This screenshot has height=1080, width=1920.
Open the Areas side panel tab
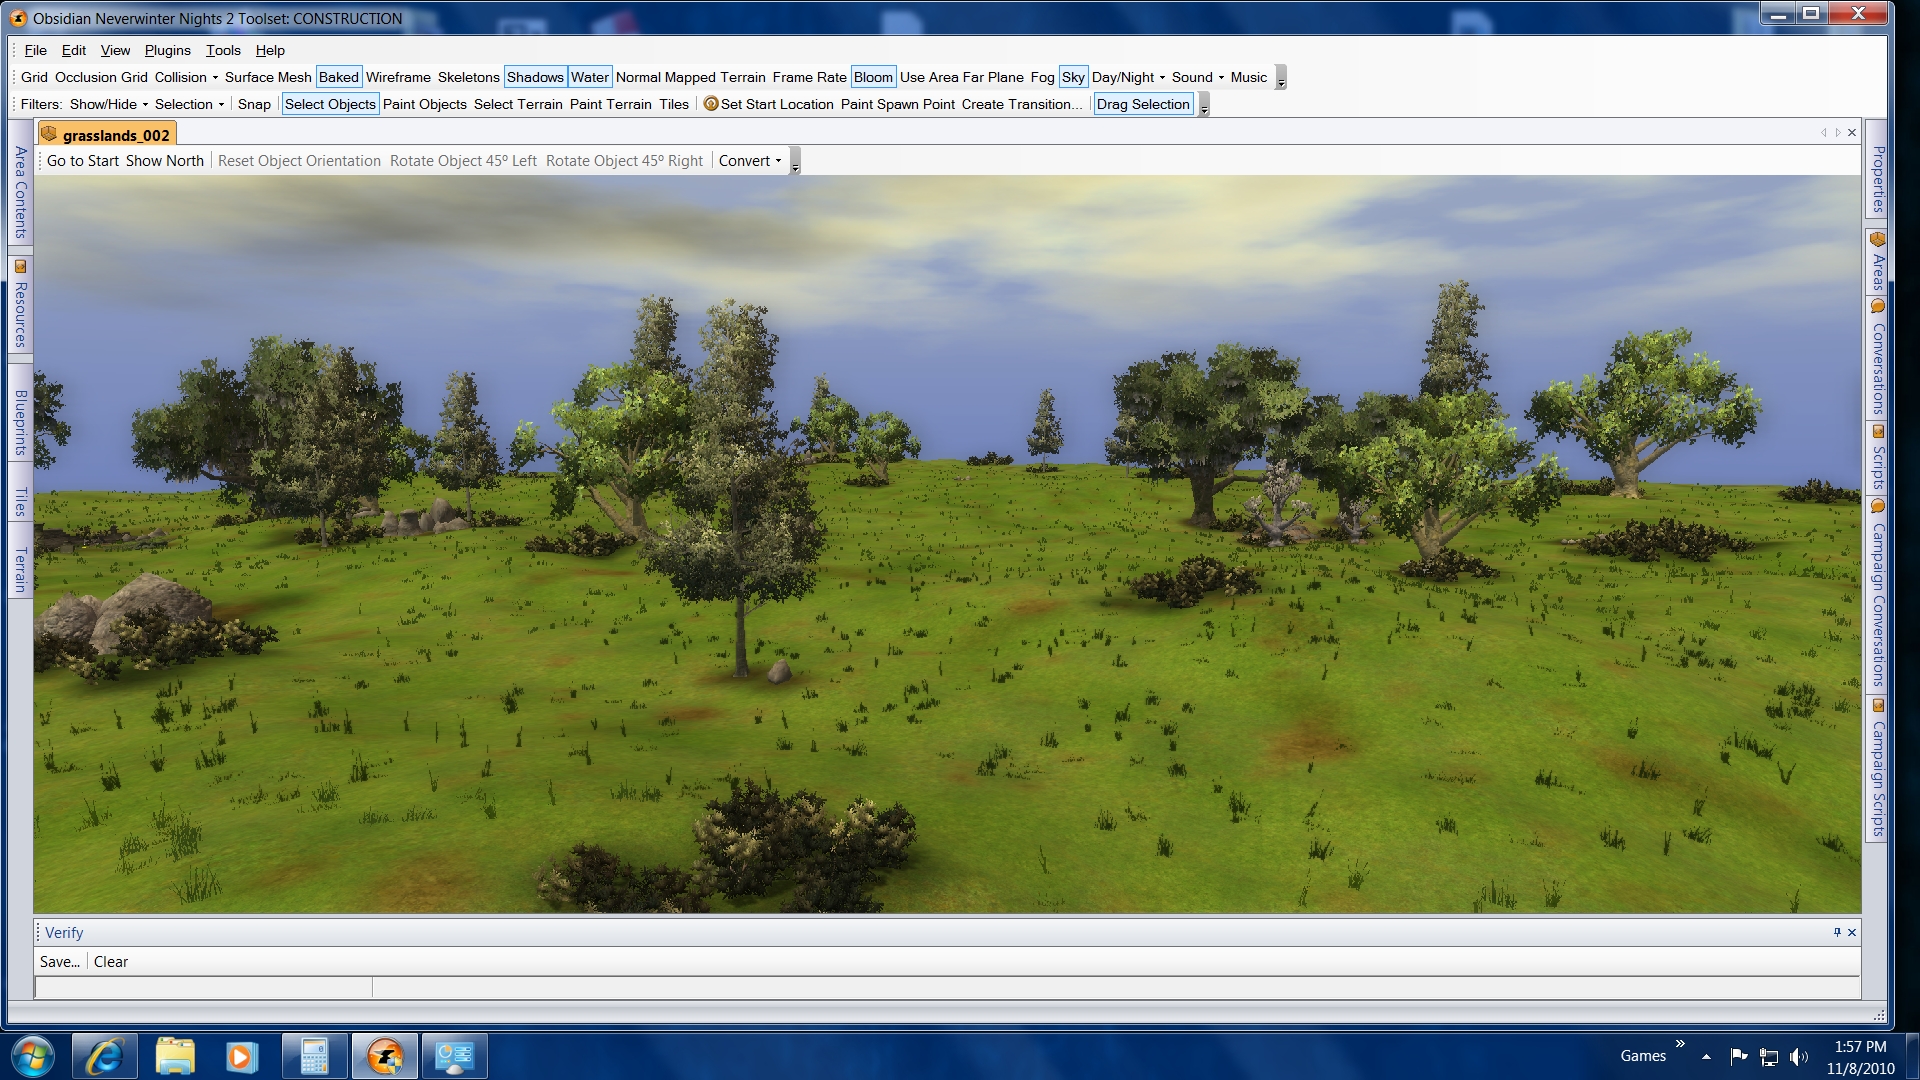pyautogui.click(x=1878, y=263)
